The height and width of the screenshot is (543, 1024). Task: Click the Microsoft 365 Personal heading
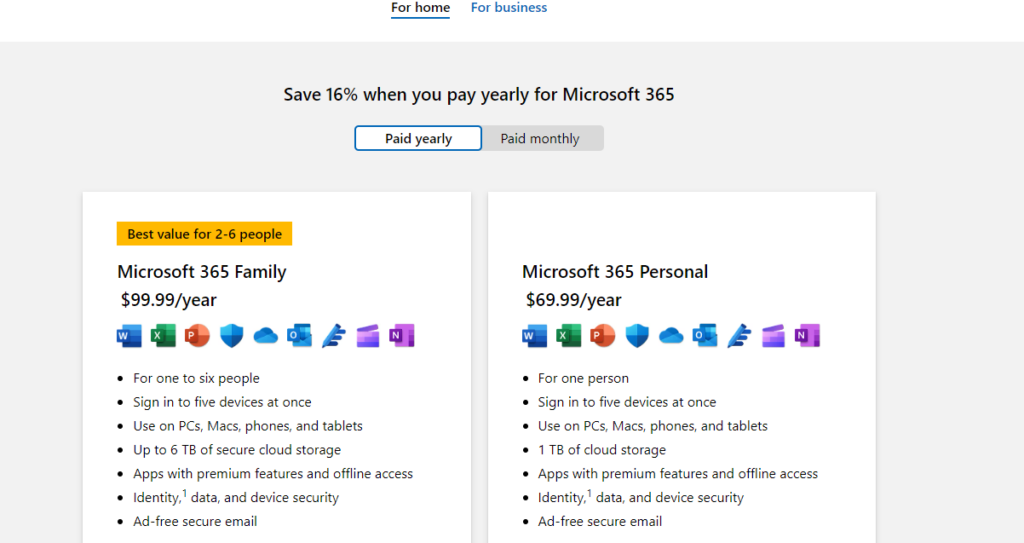pos(615,272)
